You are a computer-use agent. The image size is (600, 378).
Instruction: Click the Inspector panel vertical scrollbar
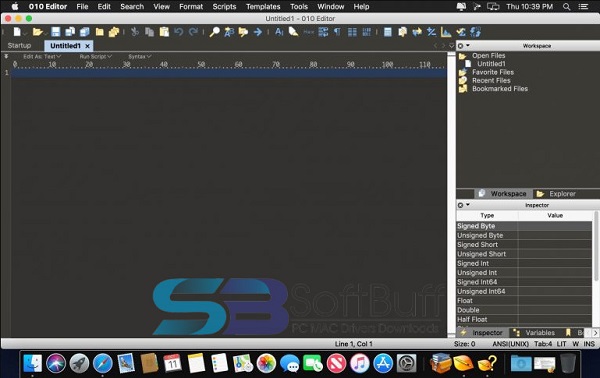(x=596, y=246)
